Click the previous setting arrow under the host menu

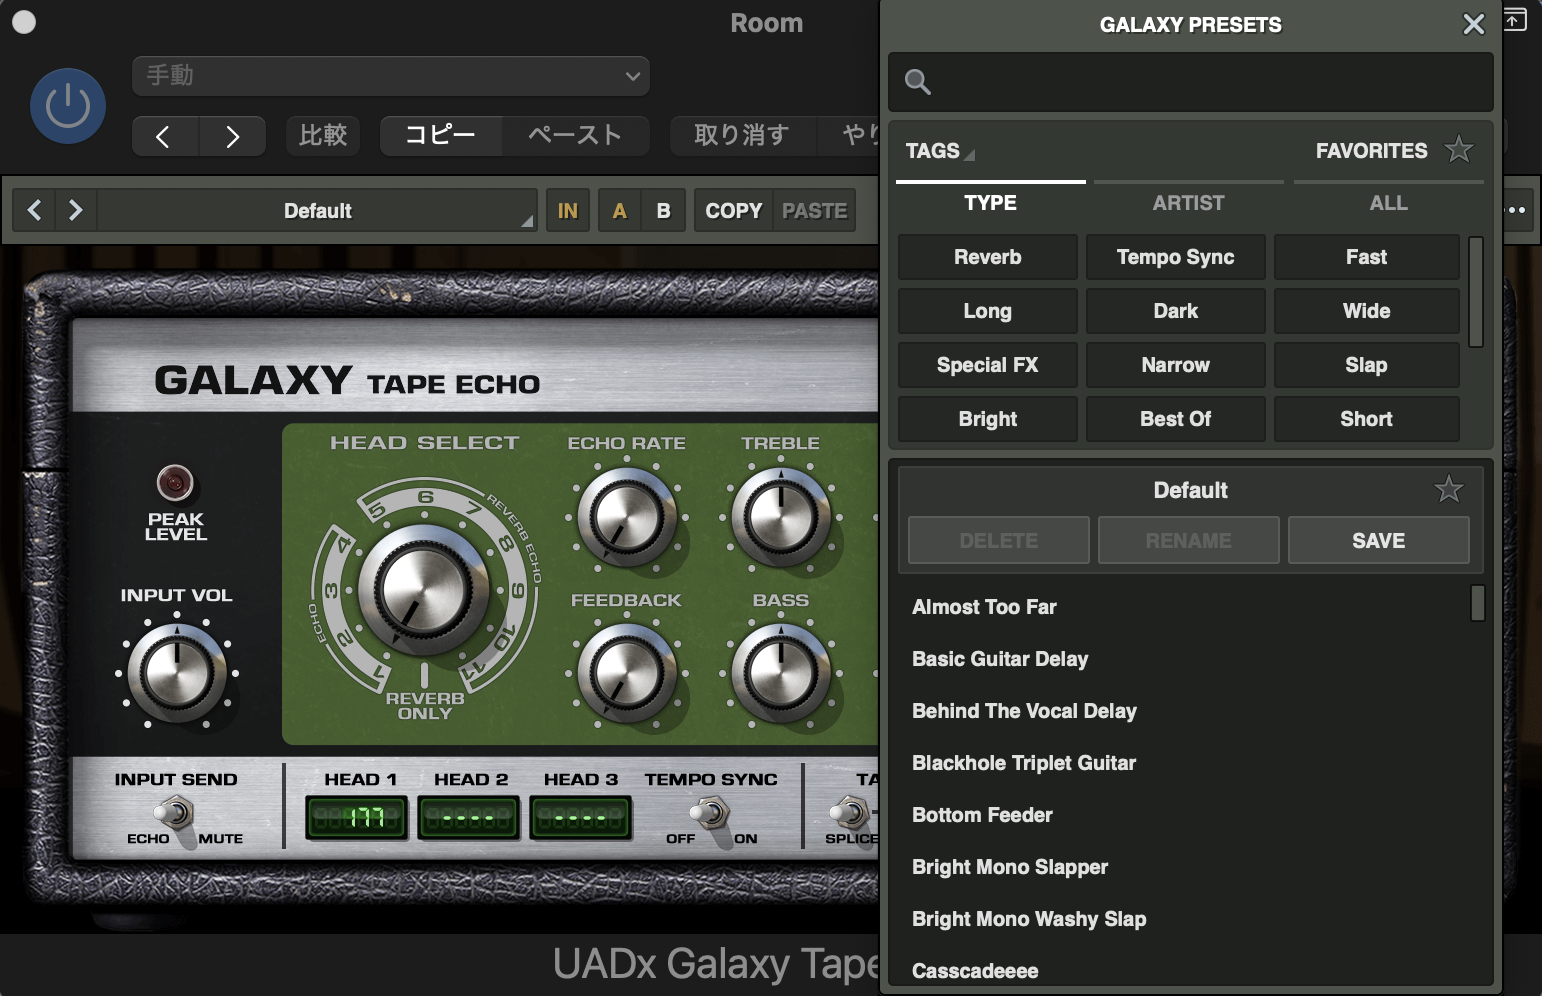tap(165, 136)
